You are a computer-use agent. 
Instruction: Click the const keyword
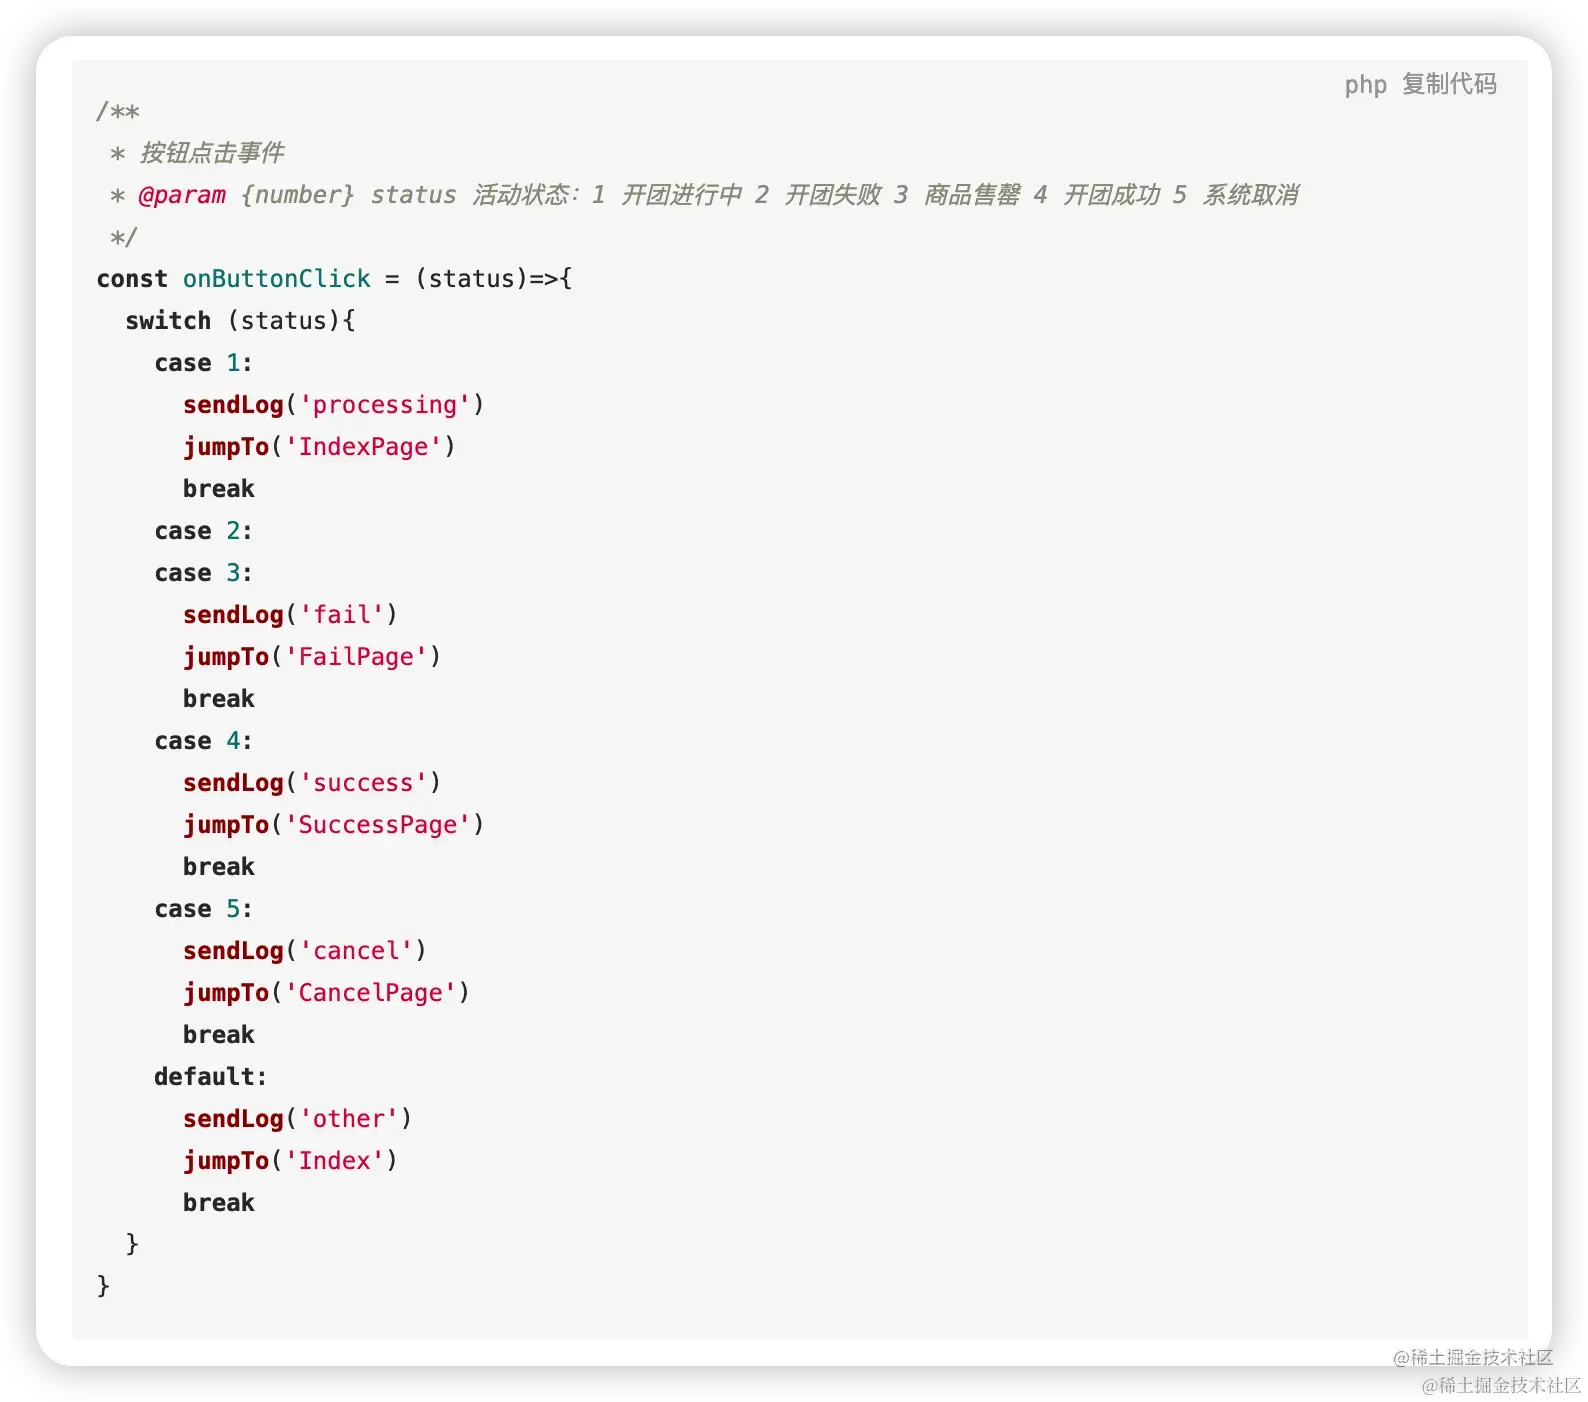pos(132,279)
